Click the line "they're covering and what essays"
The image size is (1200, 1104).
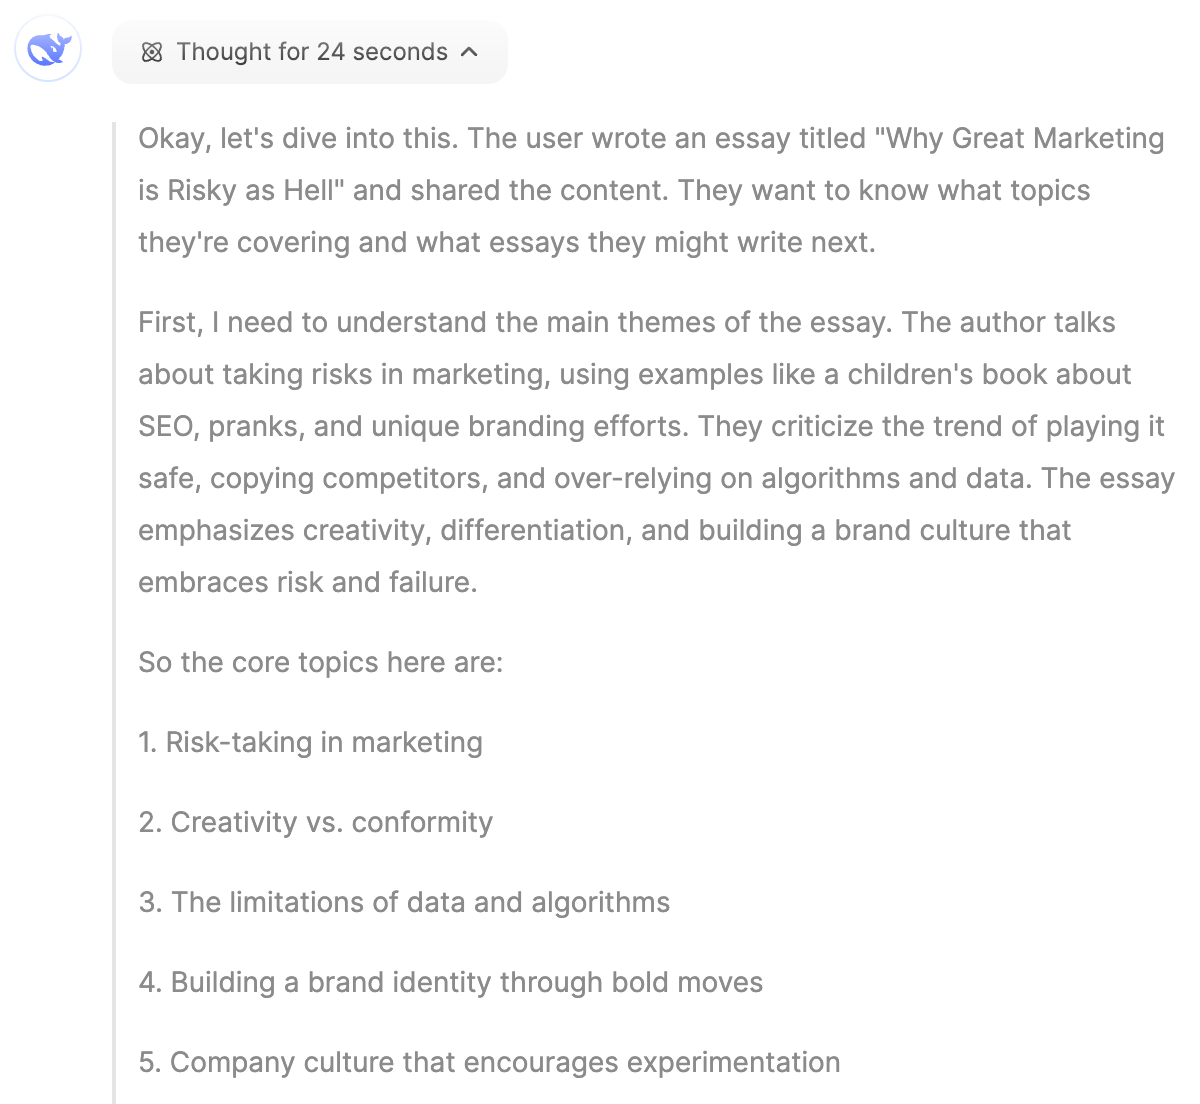tap(506, 242)
